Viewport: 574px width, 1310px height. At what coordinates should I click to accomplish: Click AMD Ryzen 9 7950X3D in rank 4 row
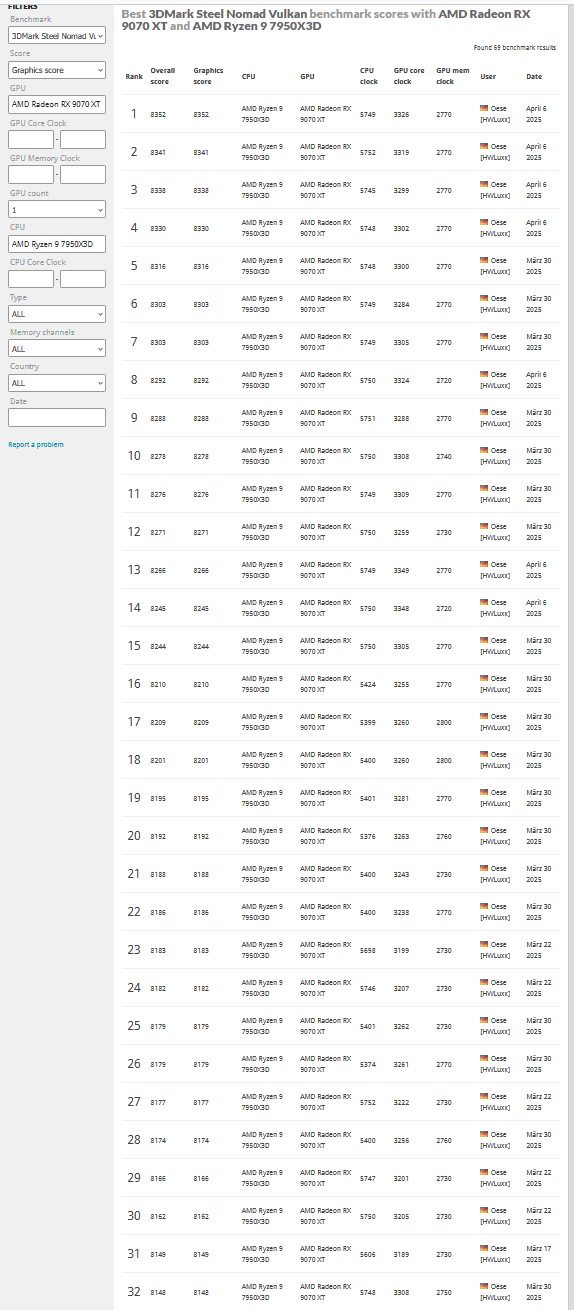click(x=262, y=228)
